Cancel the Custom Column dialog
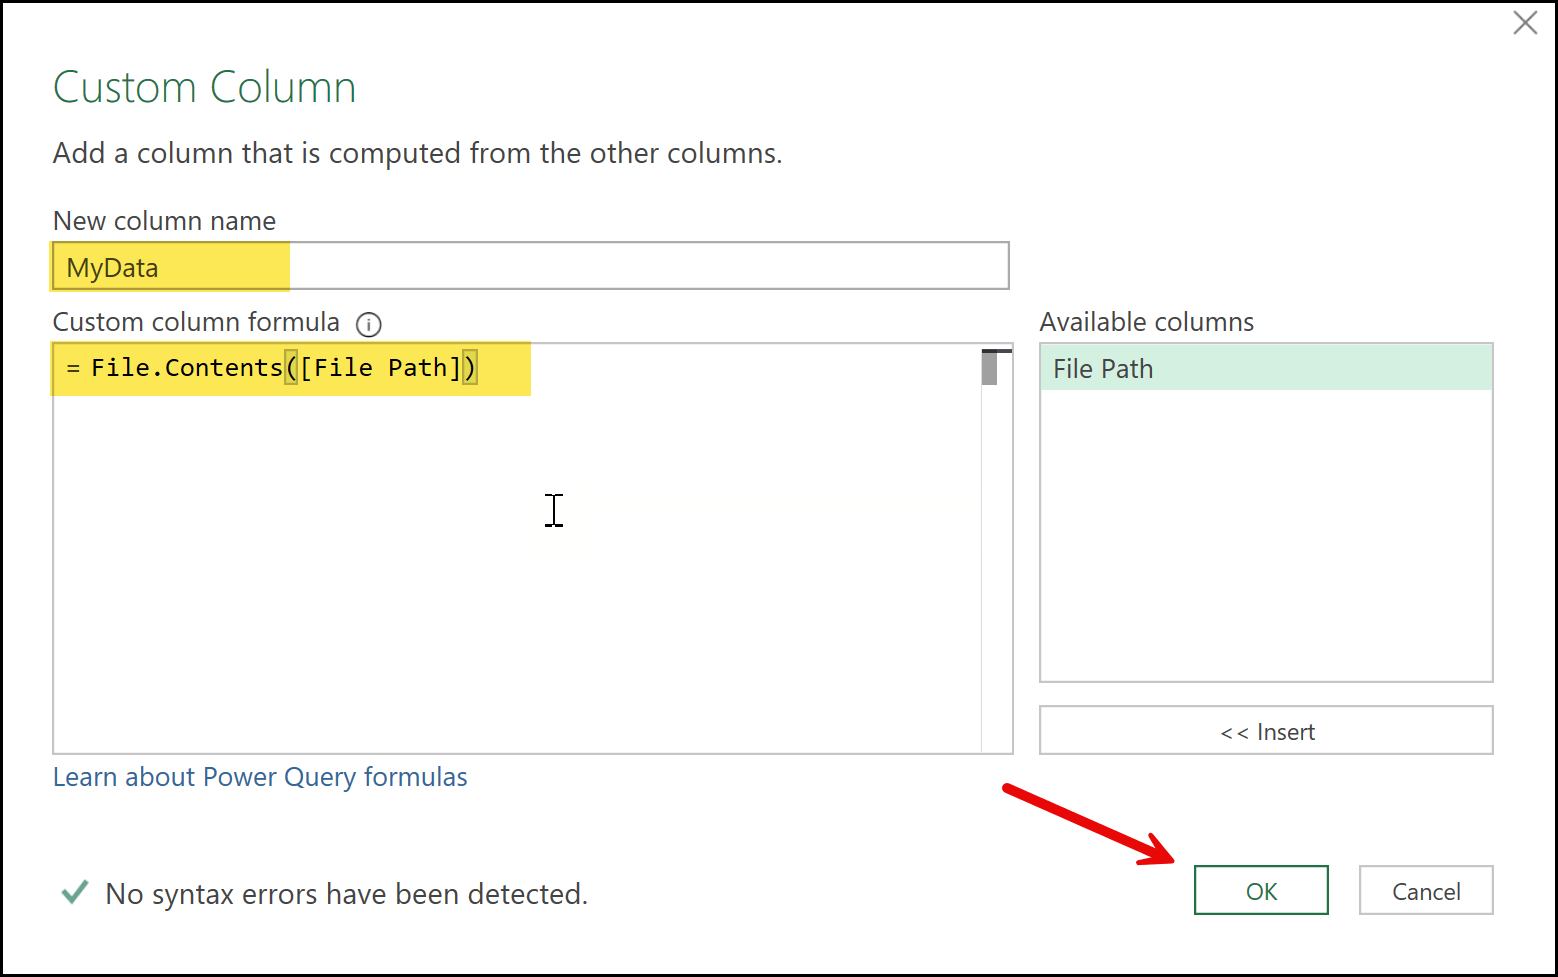 pyautogui.click(x=1425, y=890)
